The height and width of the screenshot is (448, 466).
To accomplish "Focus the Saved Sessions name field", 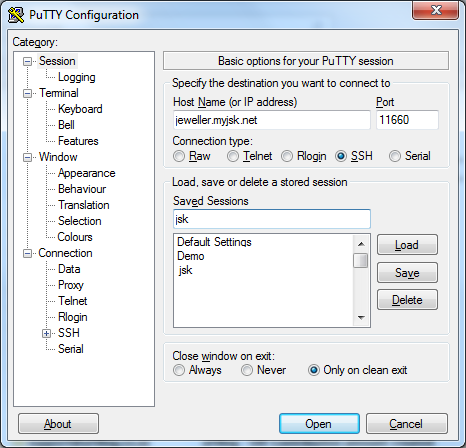I will tap(272, 219).
